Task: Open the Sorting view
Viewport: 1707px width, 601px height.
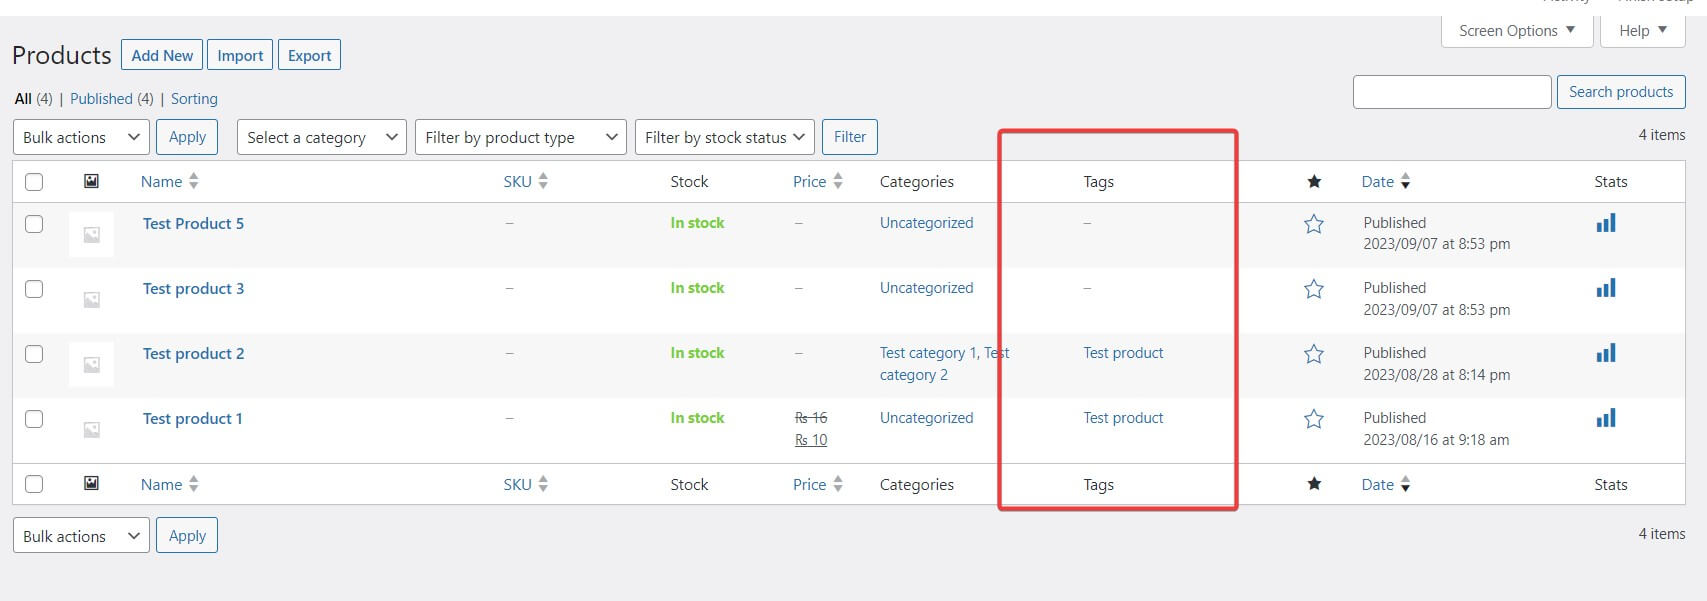Action: (194, 99)
